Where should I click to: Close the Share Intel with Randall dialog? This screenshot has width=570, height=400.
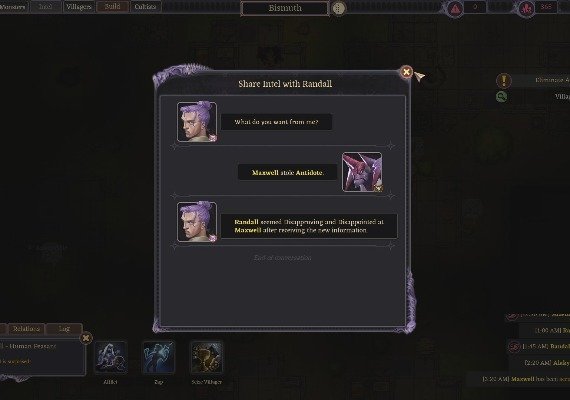406,72
